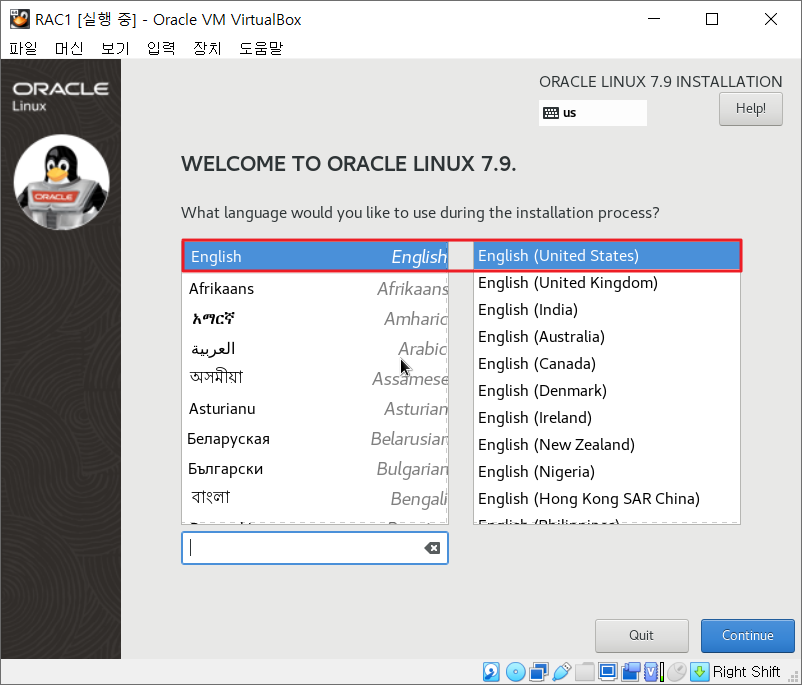This screenshot has width=802, height=685.
Task: Click the Continue button
Action: (747, 635)
